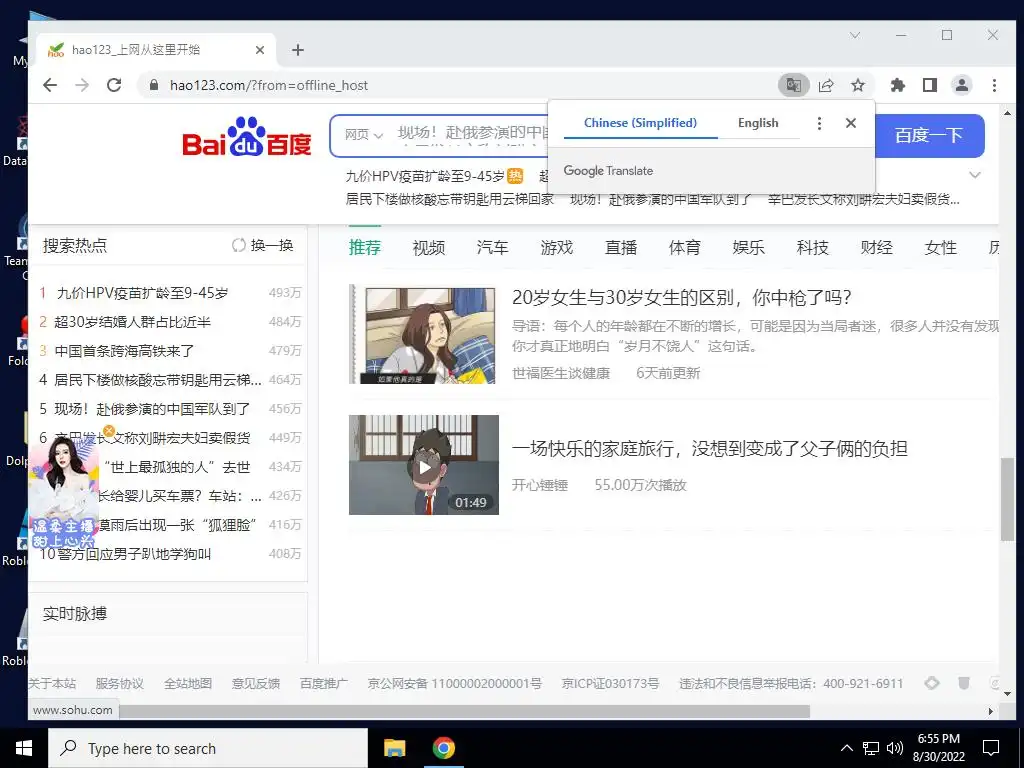Click the padlock site info icon
This screenshot has width=1024, height=768.
153,86
